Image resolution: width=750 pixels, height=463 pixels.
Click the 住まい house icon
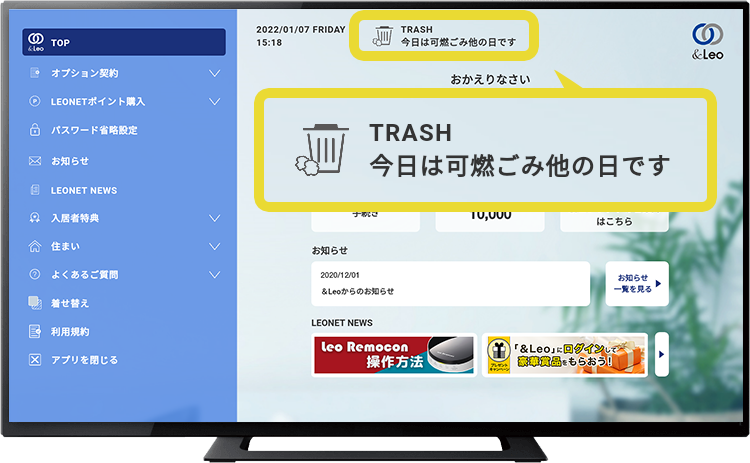coord(35,246)
